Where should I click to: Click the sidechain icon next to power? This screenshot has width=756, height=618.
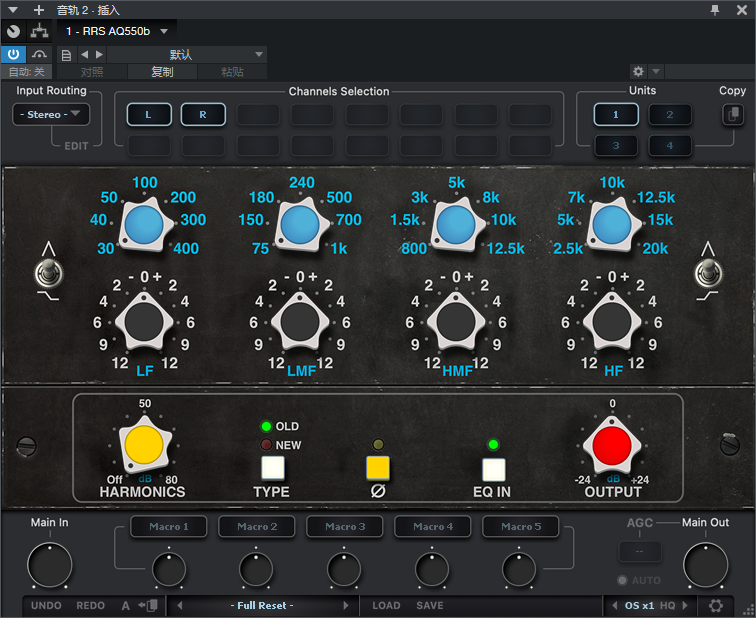[40, 54]
